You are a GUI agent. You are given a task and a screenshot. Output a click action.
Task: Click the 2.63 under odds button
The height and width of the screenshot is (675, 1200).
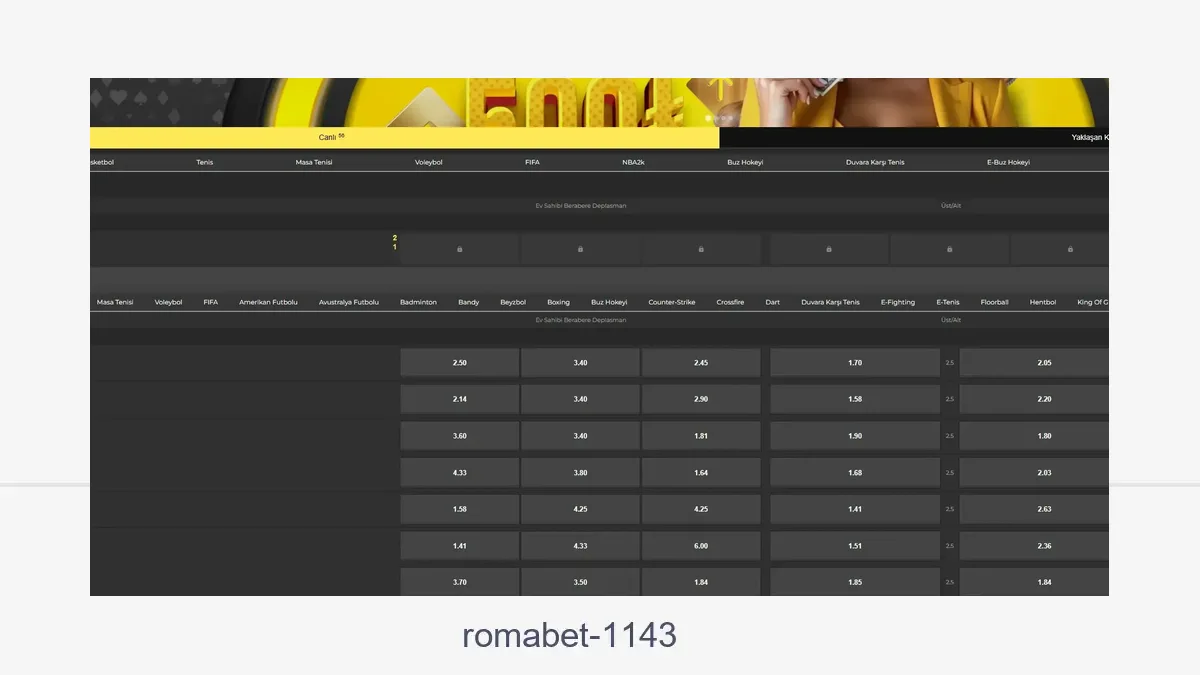[x=1044, y=509]
